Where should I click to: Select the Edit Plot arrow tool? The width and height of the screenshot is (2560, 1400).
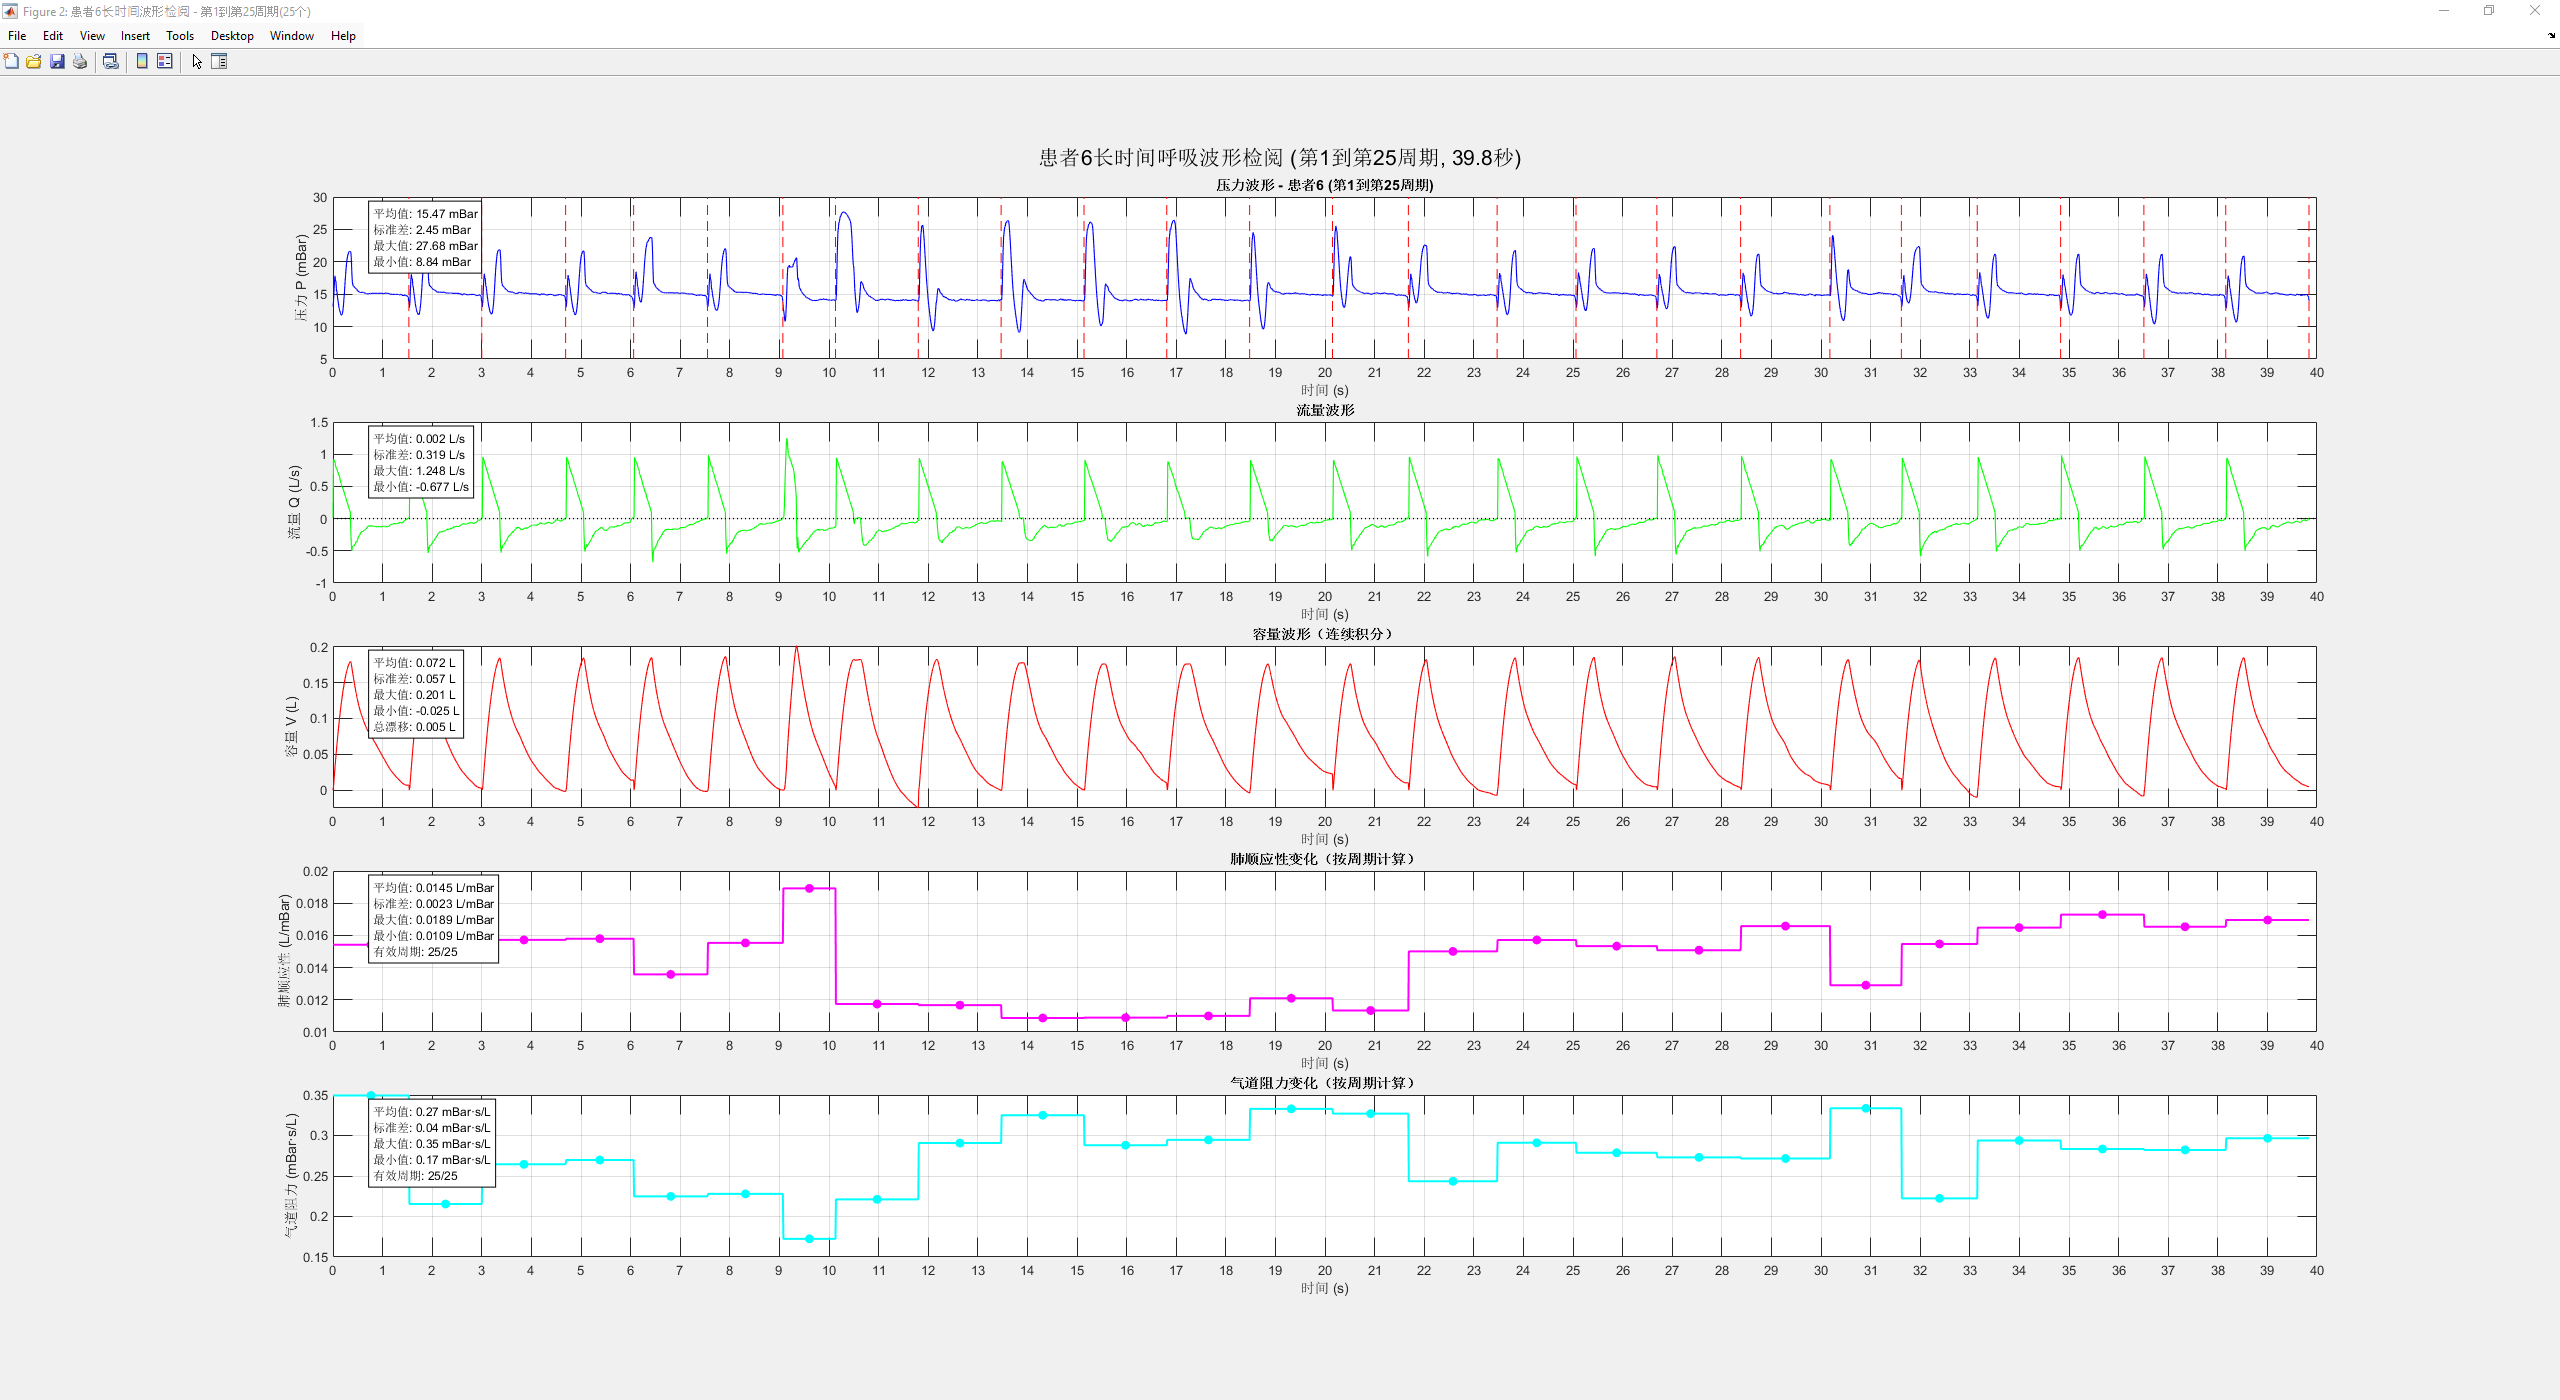pos(197,62)
